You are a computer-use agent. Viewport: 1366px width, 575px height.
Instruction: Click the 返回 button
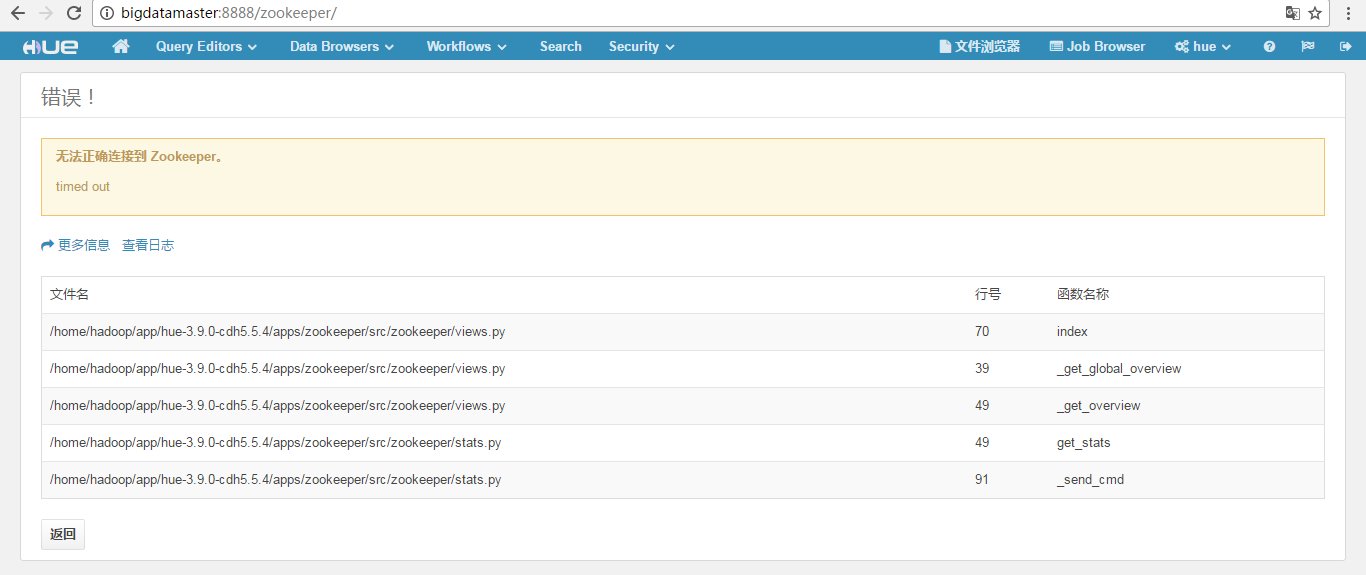[63, 534]
